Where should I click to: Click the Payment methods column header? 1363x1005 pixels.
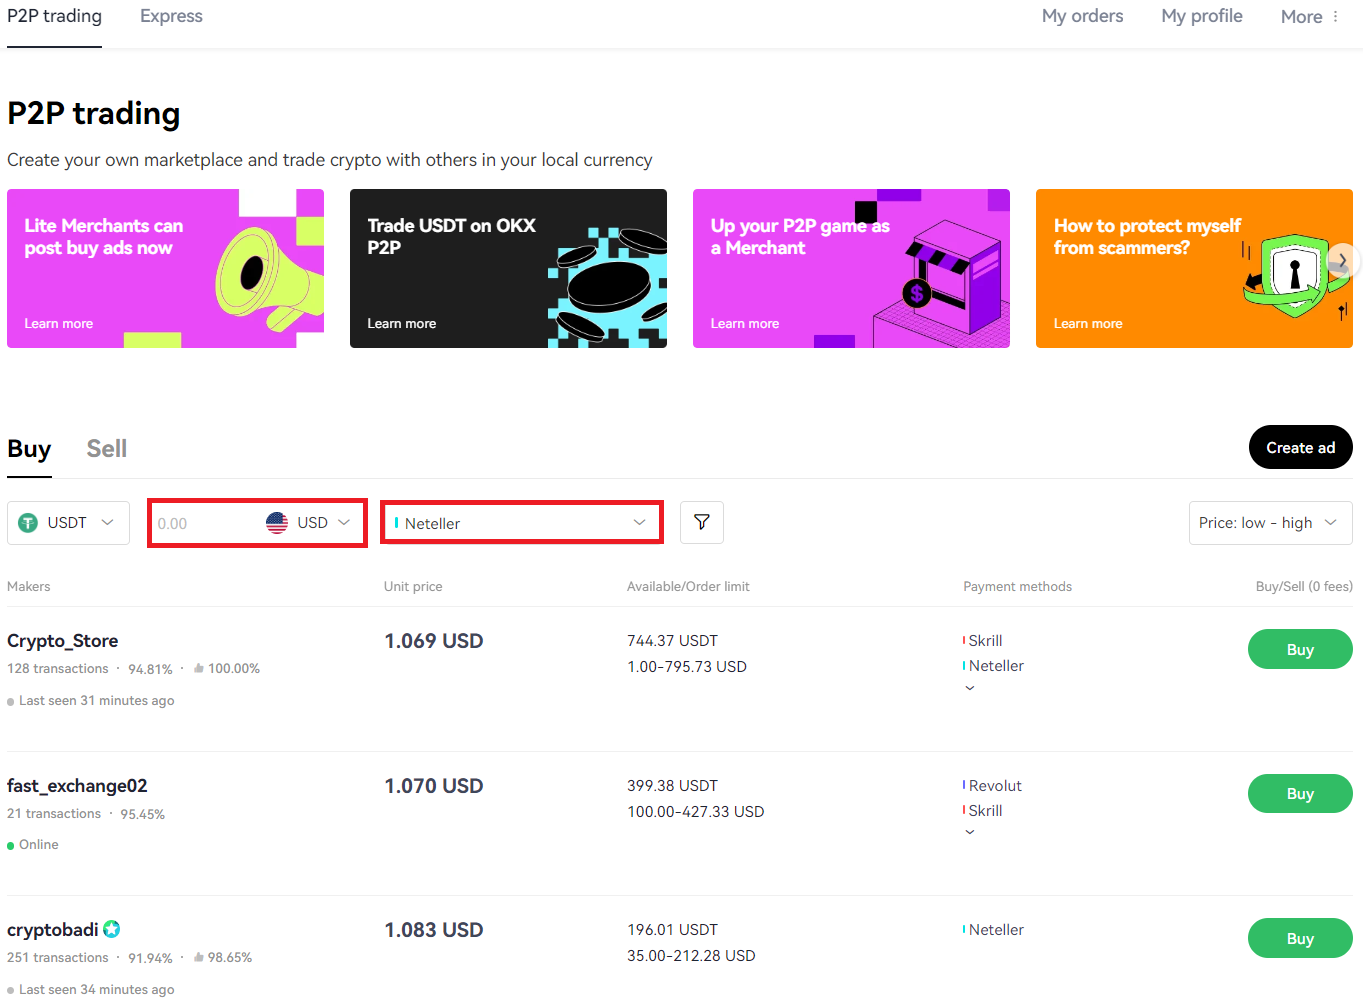pos(1017,587)
